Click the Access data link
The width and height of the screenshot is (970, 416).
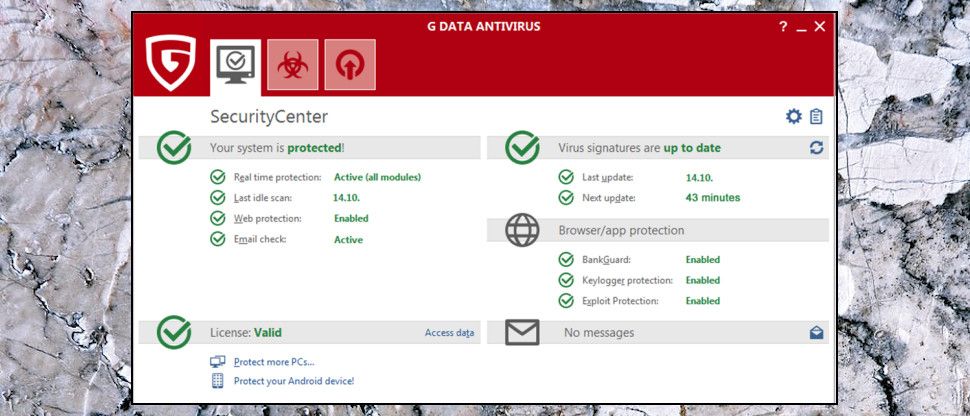449,333
